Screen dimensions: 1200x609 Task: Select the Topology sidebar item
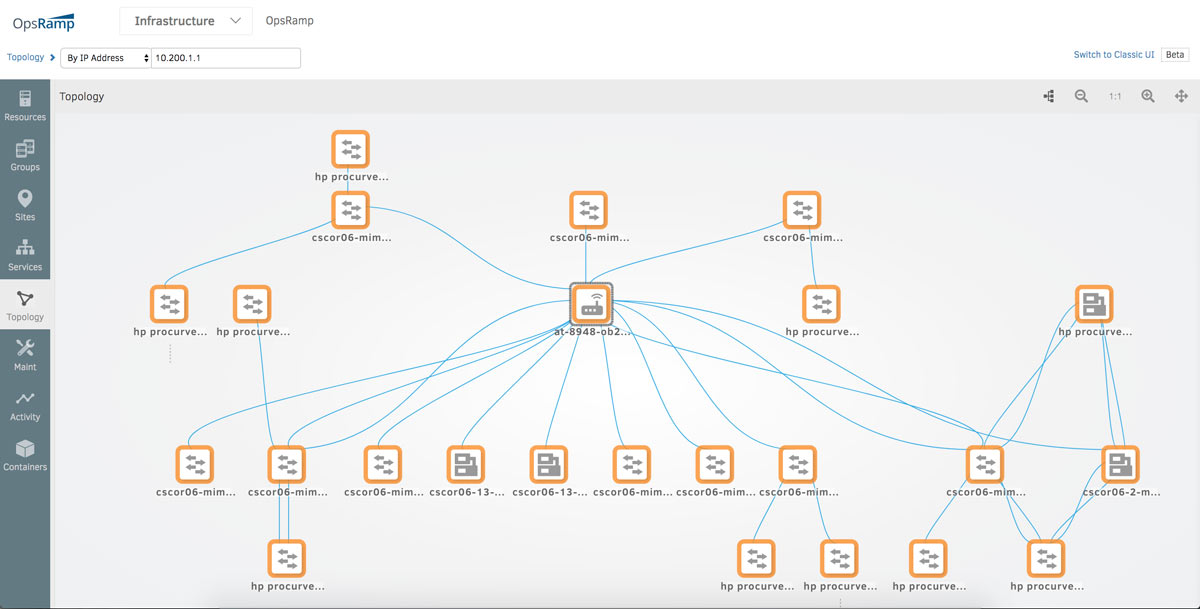click(25, 305)
